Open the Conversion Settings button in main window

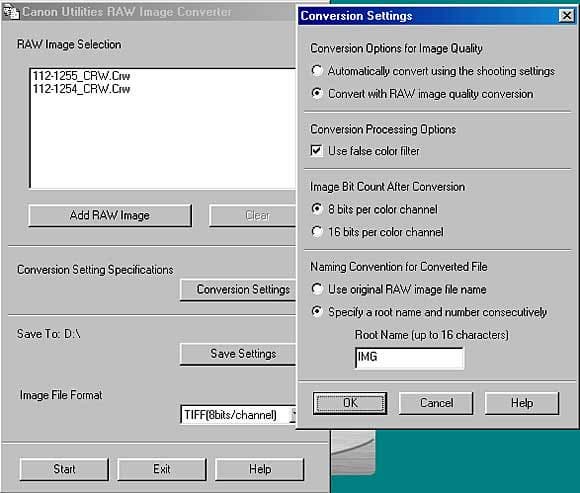[x=239, y=290]
